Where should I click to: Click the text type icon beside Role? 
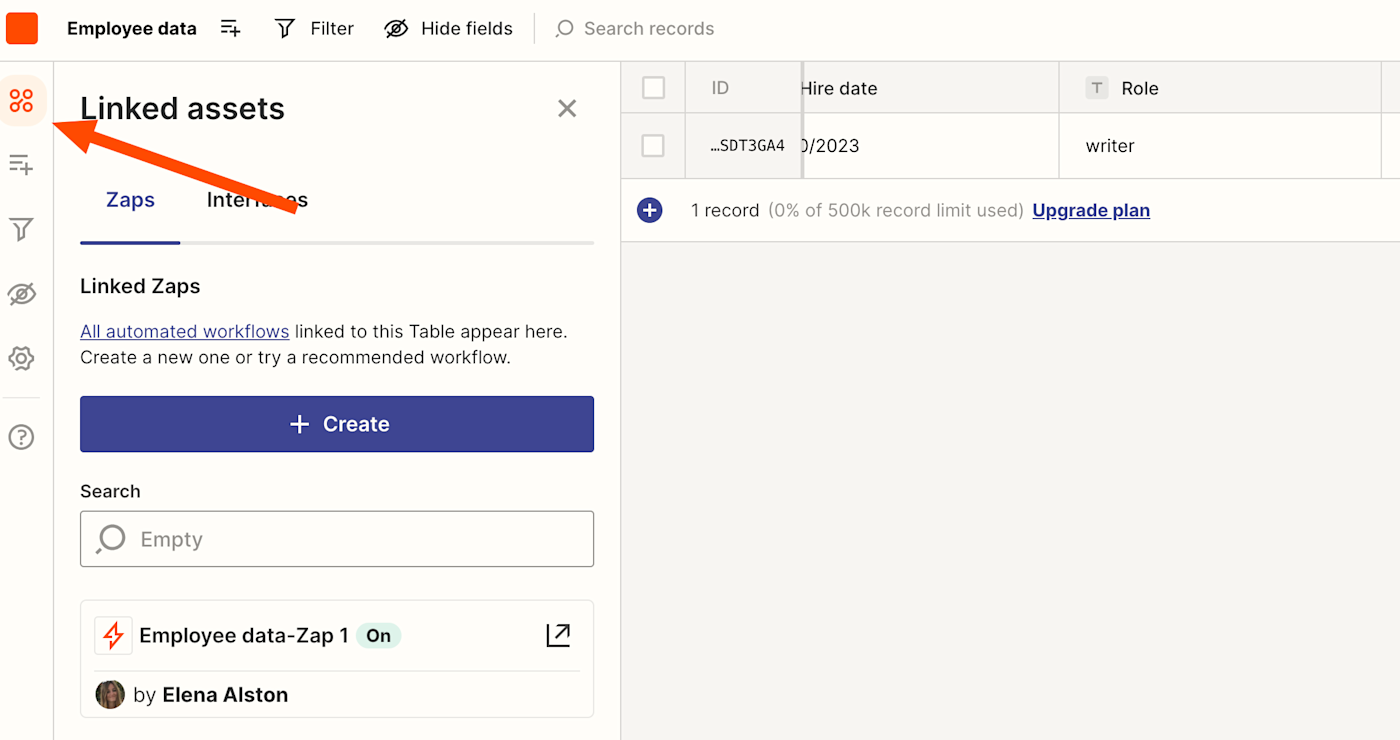coord(1097,88)
